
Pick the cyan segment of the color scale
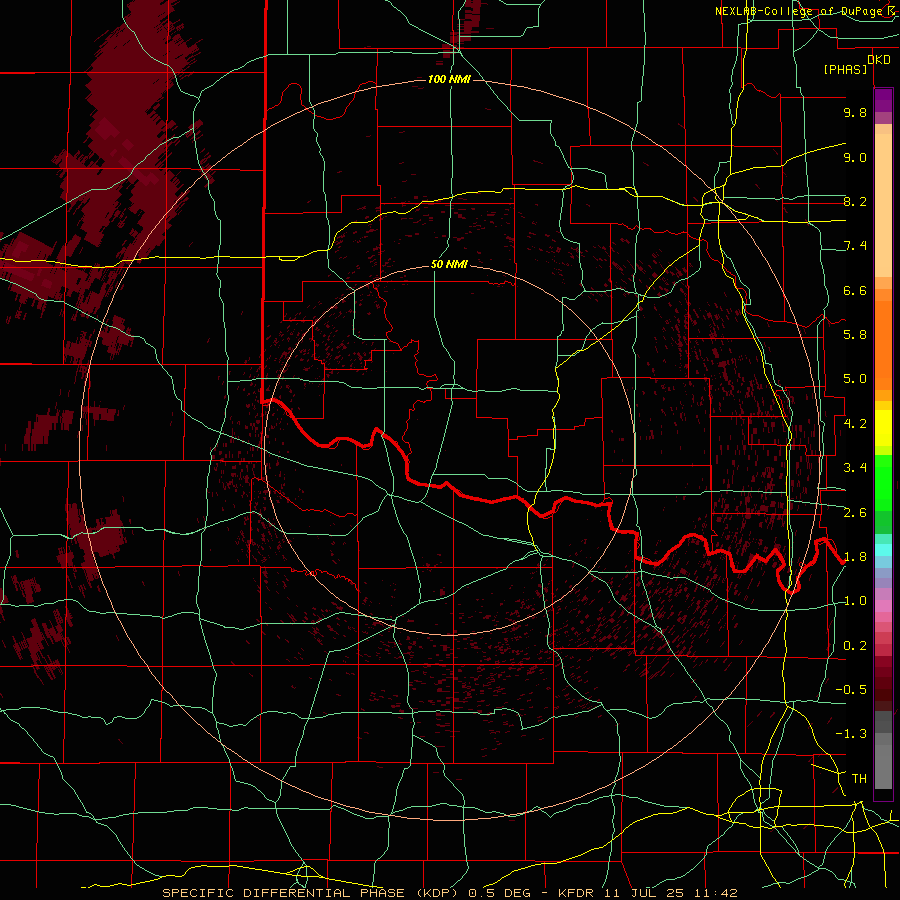click(x=883, y=550)
